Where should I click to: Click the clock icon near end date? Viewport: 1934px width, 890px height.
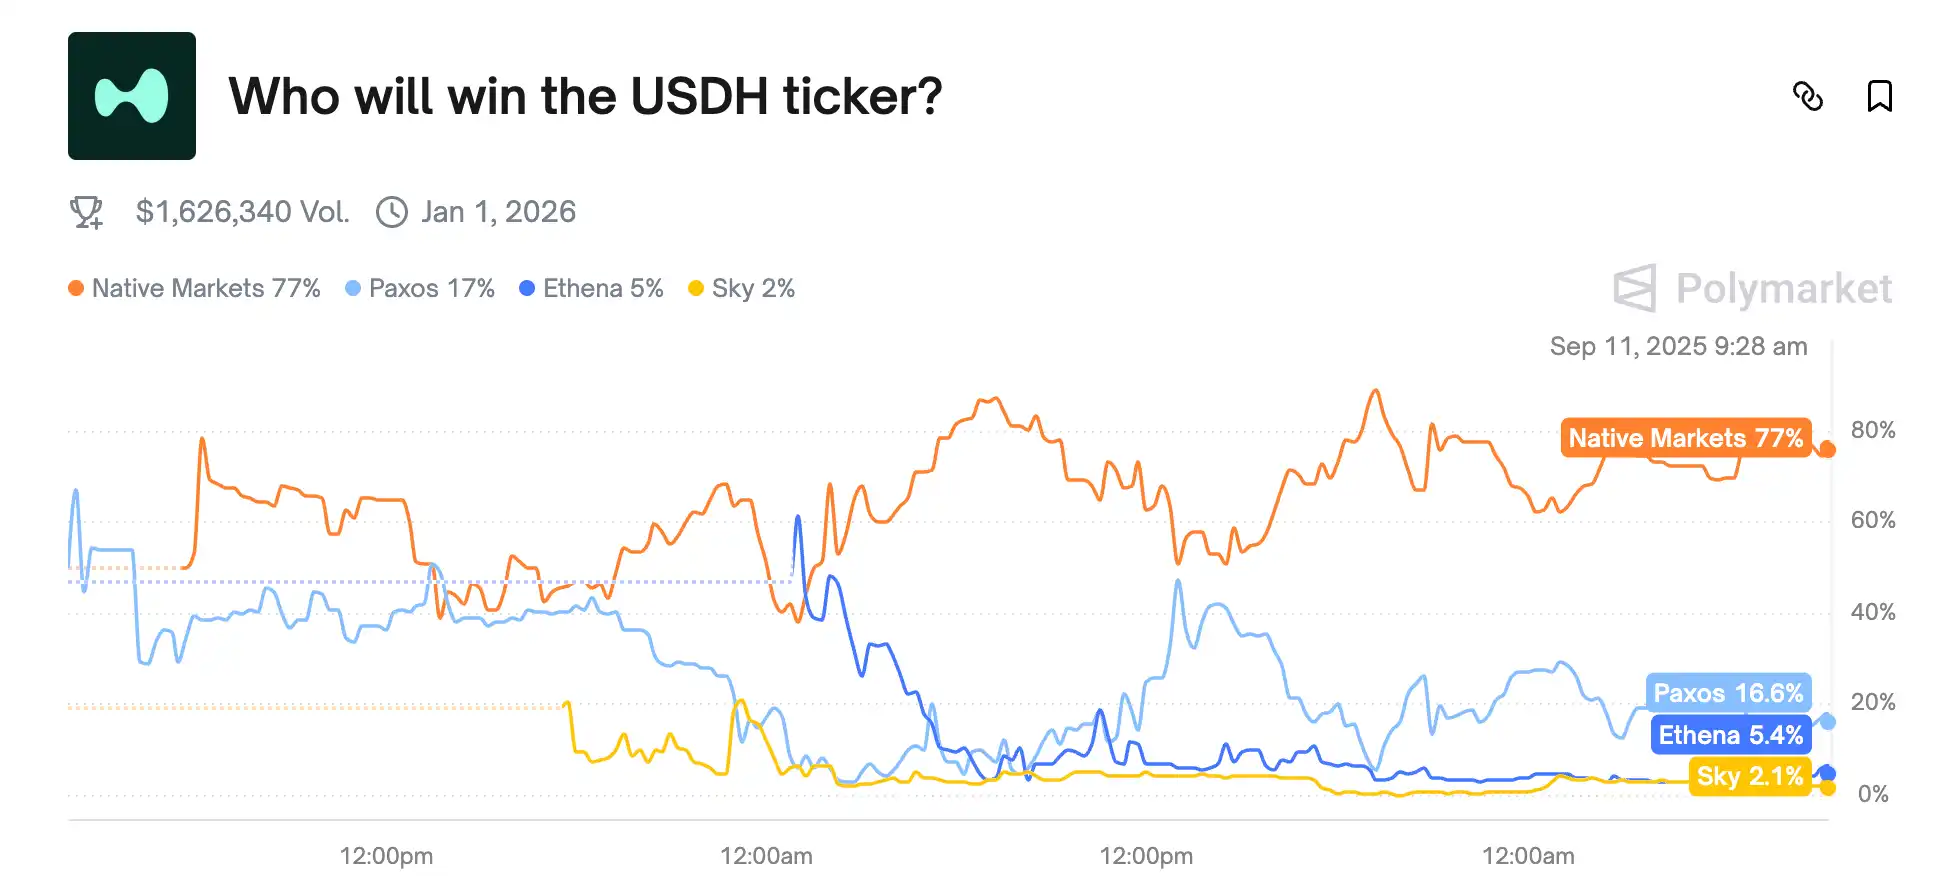392,212
